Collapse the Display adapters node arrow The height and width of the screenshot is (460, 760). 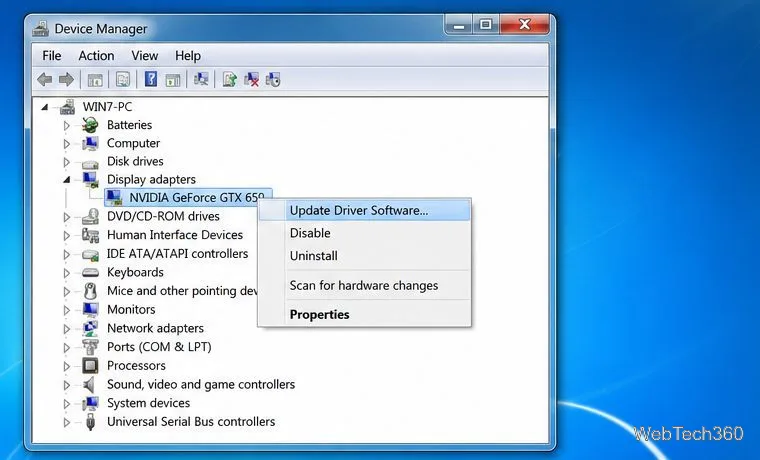[67, 180]
